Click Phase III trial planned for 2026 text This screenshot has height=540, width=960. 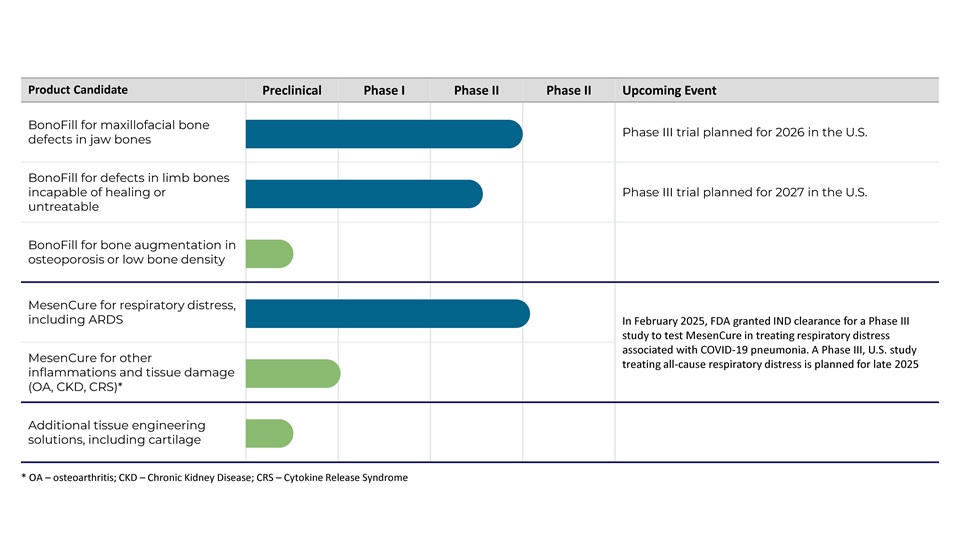744,132
